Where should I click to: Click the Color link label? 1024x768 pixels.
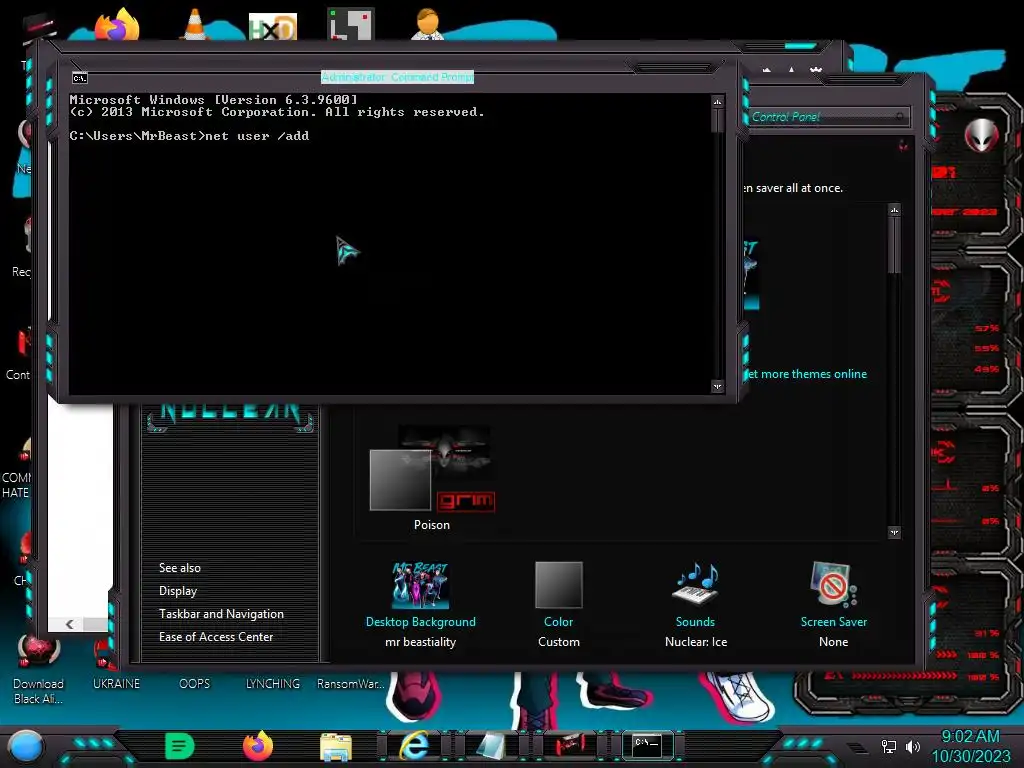click(x=558, y=622)
